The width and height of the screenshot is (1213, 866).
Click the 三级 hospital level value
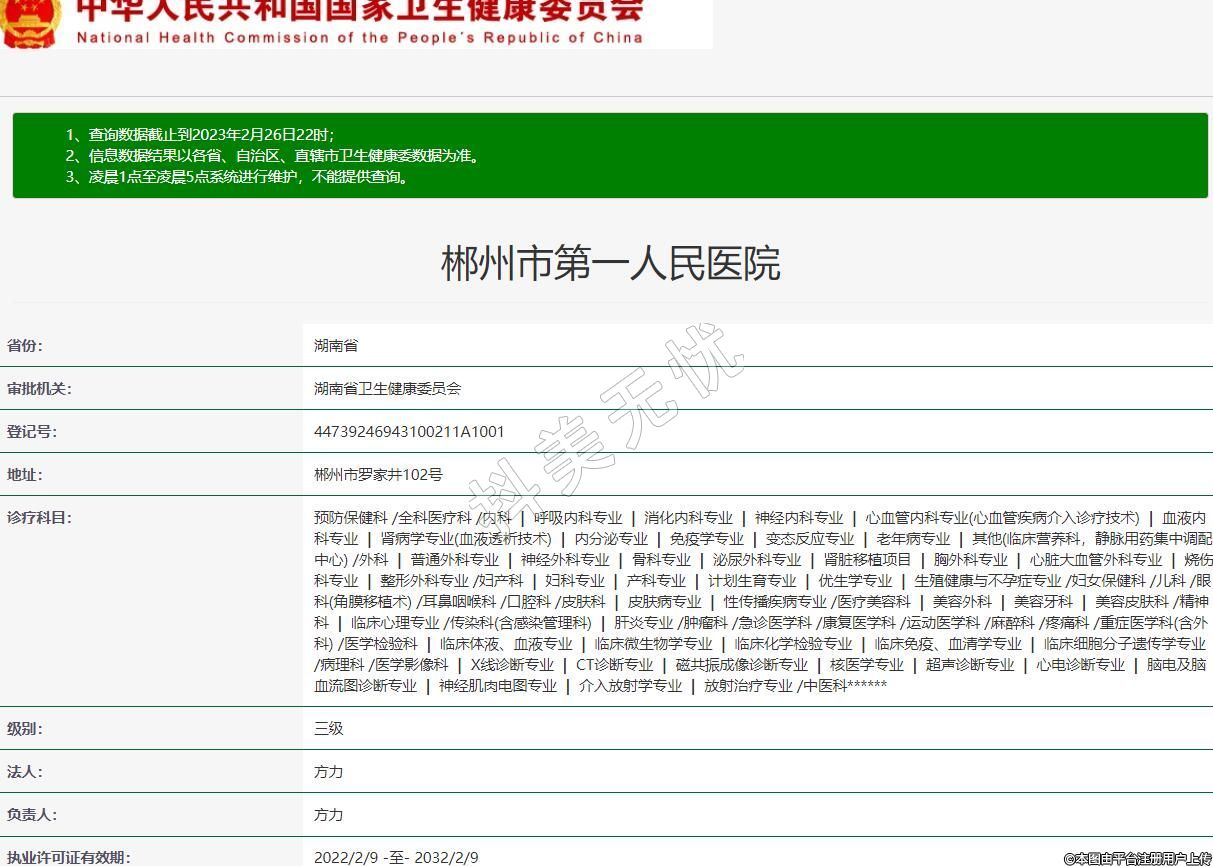point(329,729)
